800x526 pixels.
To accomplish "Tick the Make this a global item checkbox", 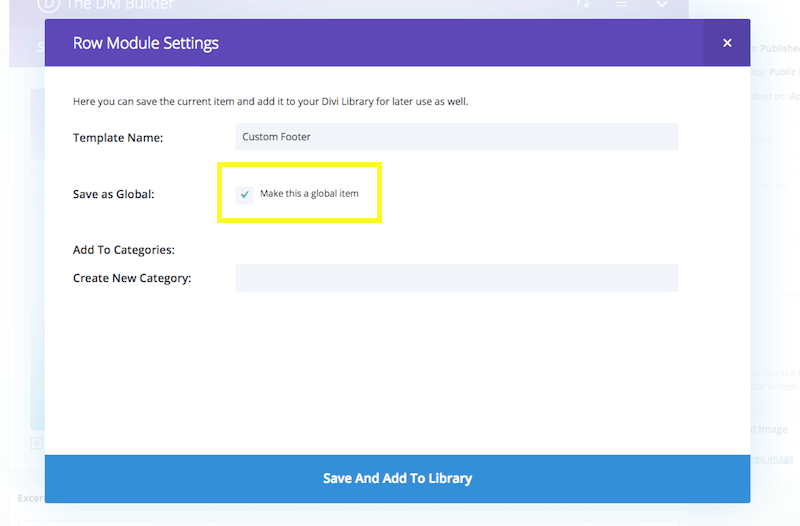I will tap(245, 194).
